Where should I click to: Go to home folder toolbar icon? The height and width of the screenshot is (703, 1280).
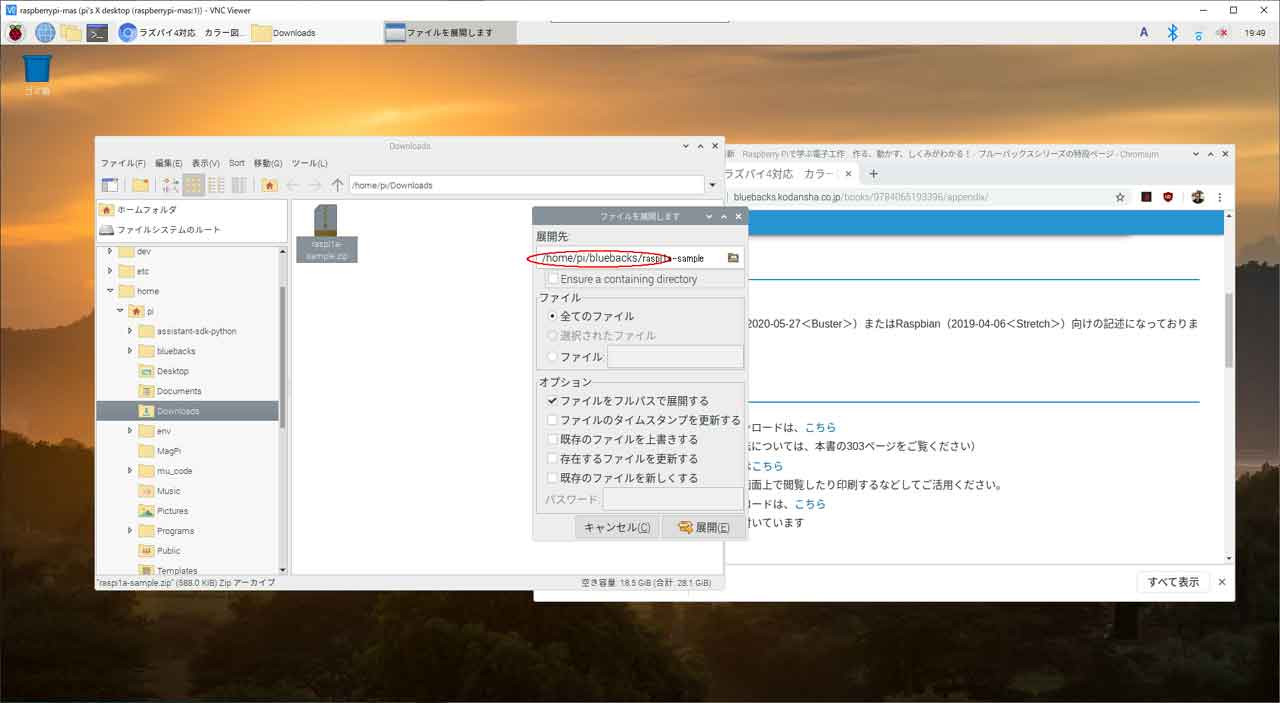coord(269,185)
